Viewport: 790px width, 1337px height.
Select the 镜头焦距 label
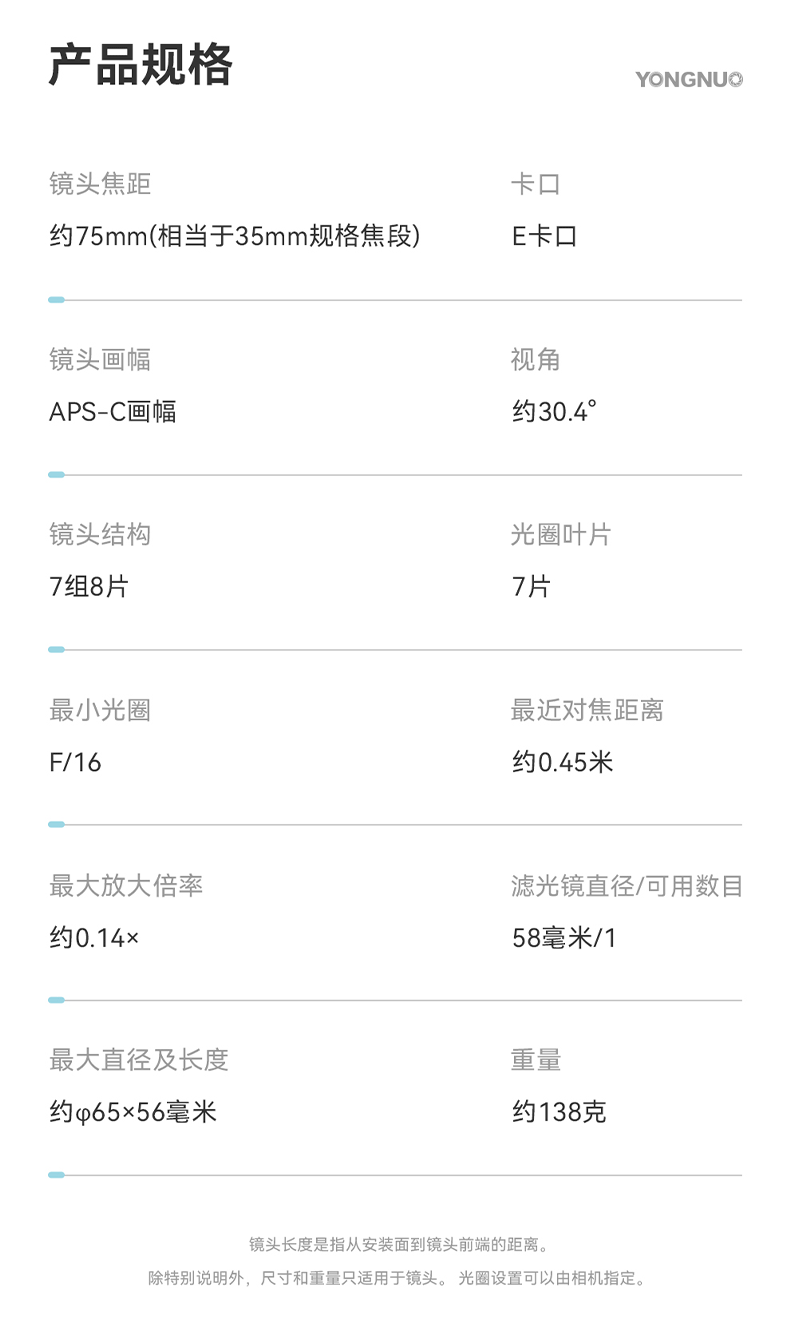coord(100,184)
